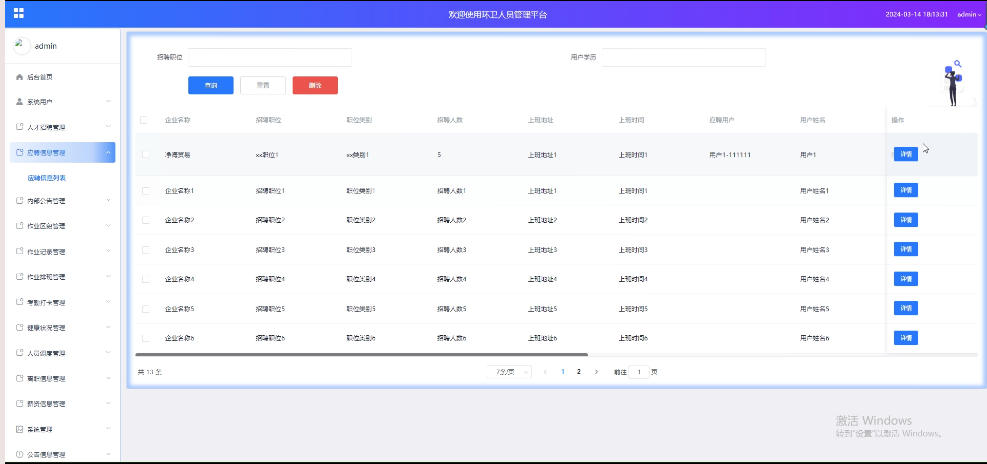Check the box for row 企业名称4
This screenshot has width=987, height=464.
click(145, 279)
